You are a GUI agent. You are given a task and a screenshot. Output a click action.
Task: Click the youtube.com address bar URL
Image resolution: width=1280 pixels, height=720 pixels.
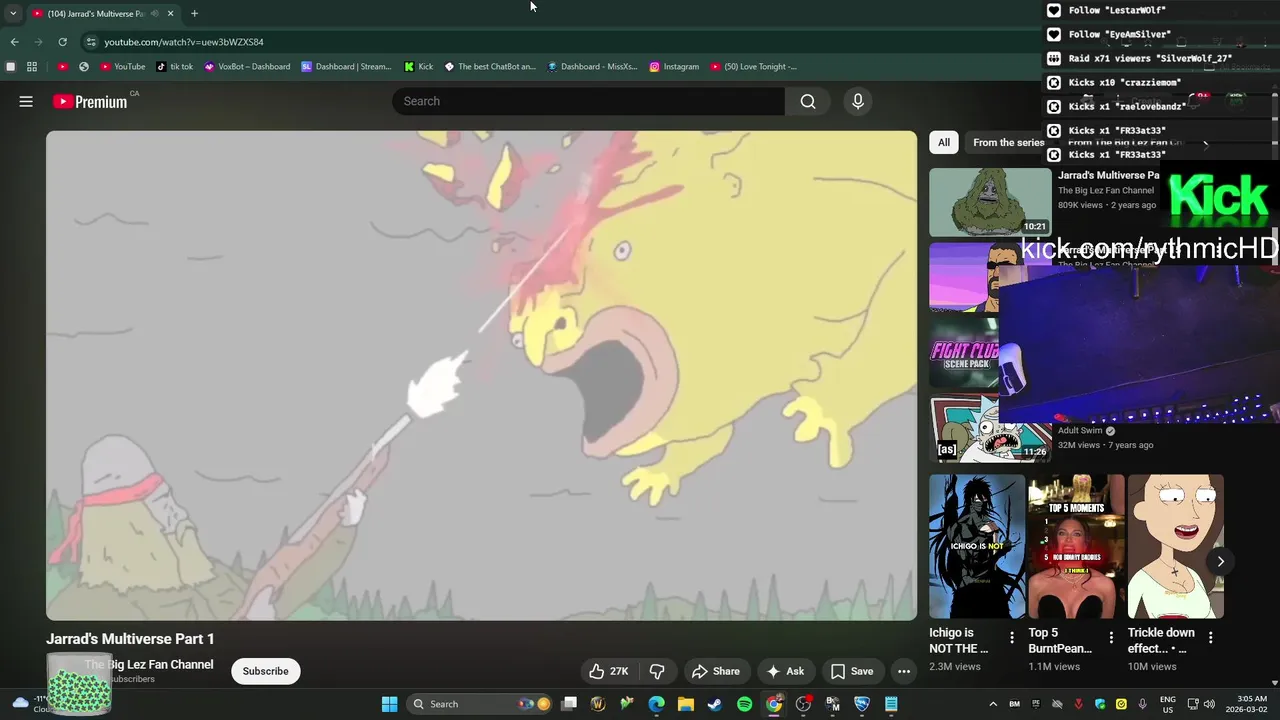(x=184, y=42)
